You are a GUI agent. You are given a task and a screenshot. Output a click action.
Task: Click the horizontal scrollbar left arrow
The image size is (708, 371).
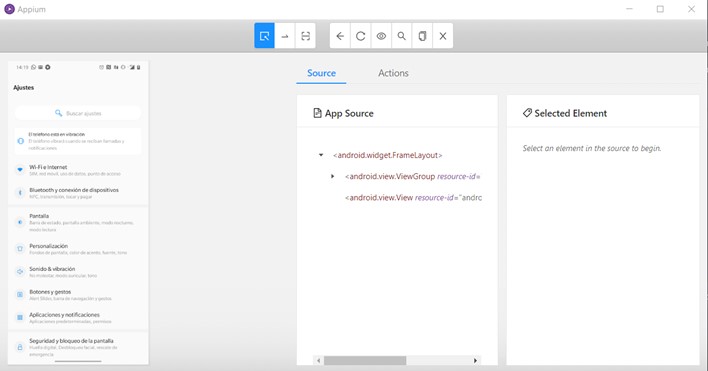click(319, 360)
